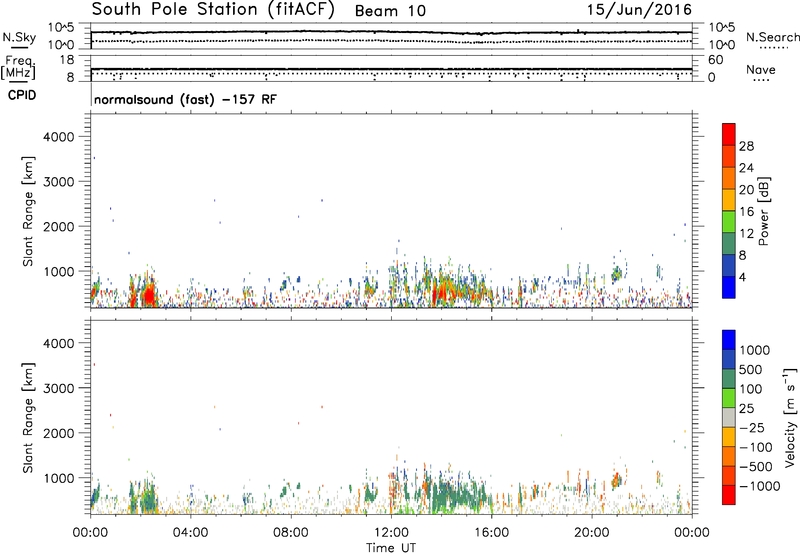Pick the red bottom segment of Velocity colorbar

[729, 495]
